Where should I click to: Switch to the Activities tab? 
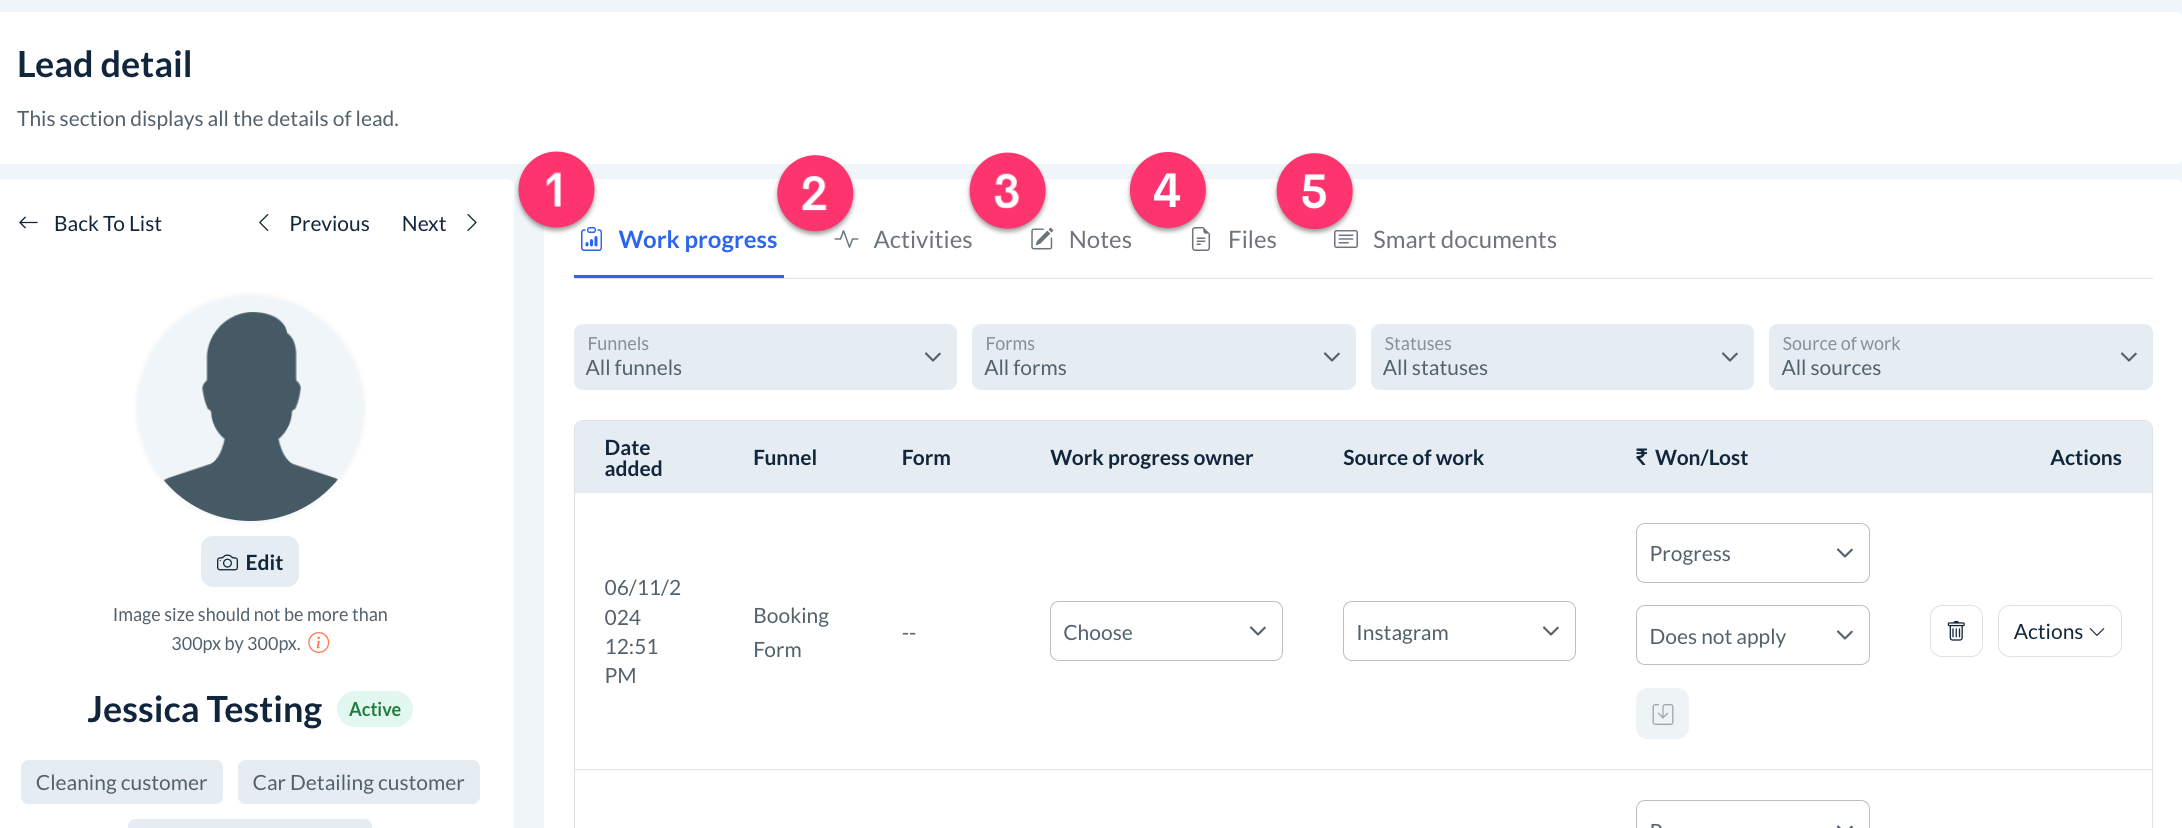tap(904, 240)
